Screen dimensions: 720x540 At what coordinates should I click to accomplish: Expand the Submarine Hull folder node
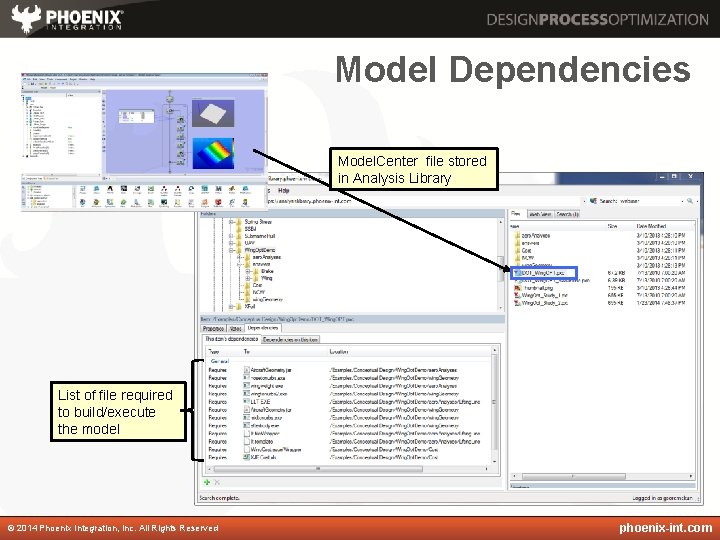(x=232, y=236)
